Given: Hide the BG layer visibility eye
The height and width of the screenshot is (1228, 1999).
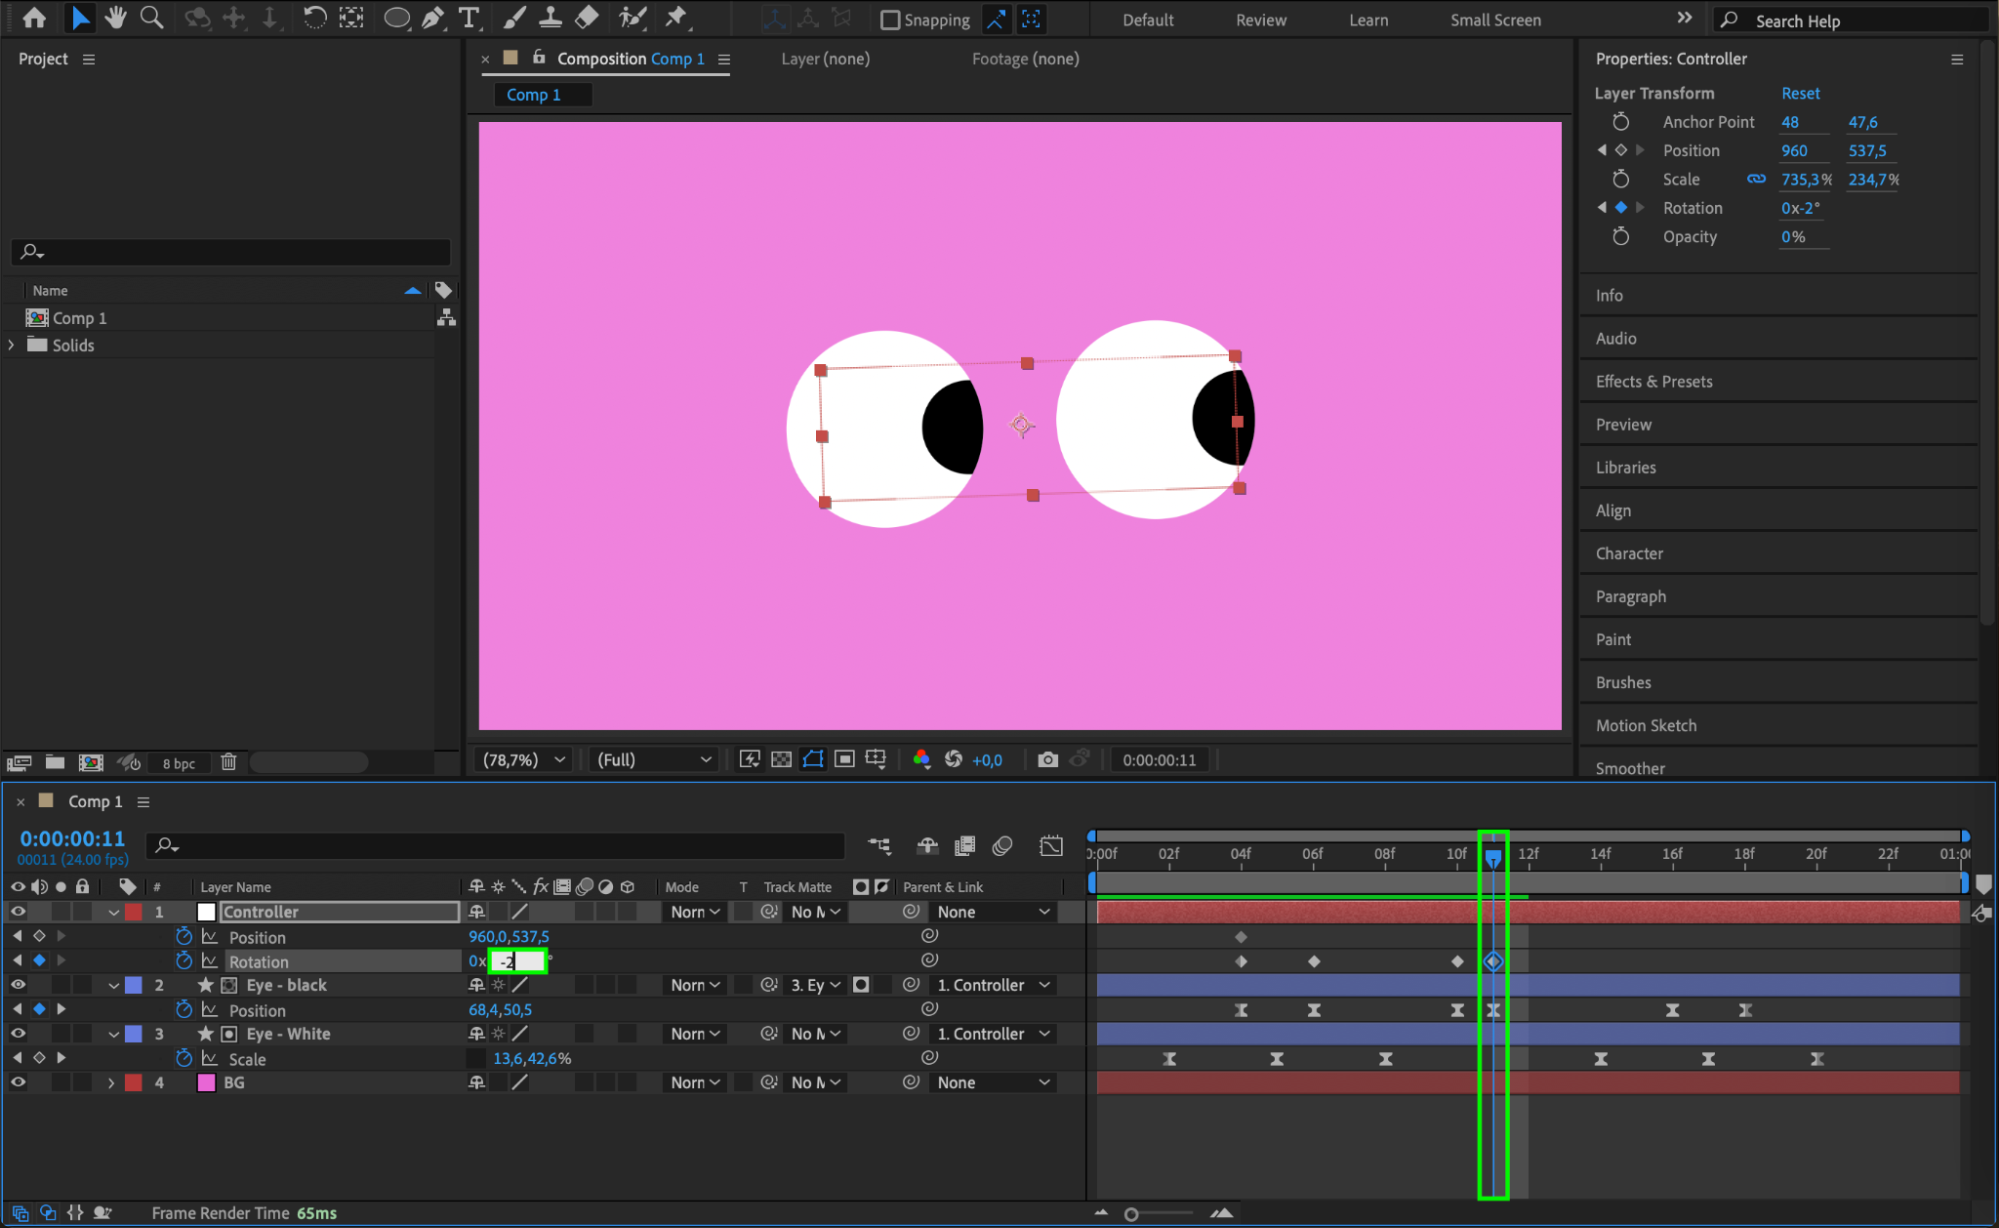Looking at the screenshot, I should [18, 1082].
